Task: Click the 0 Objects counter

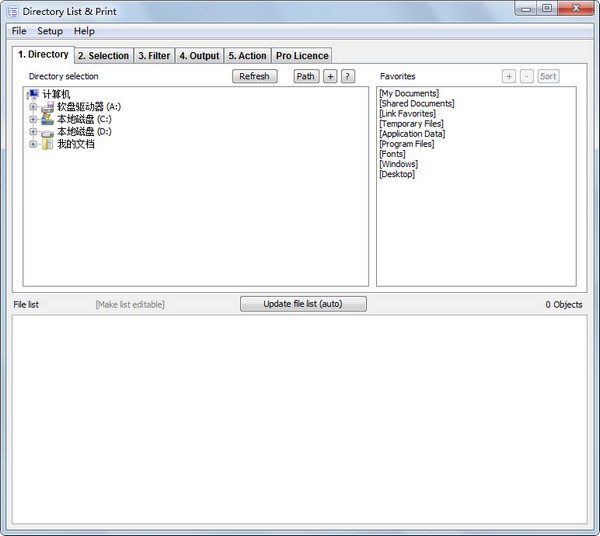Action: pos(564,305)
